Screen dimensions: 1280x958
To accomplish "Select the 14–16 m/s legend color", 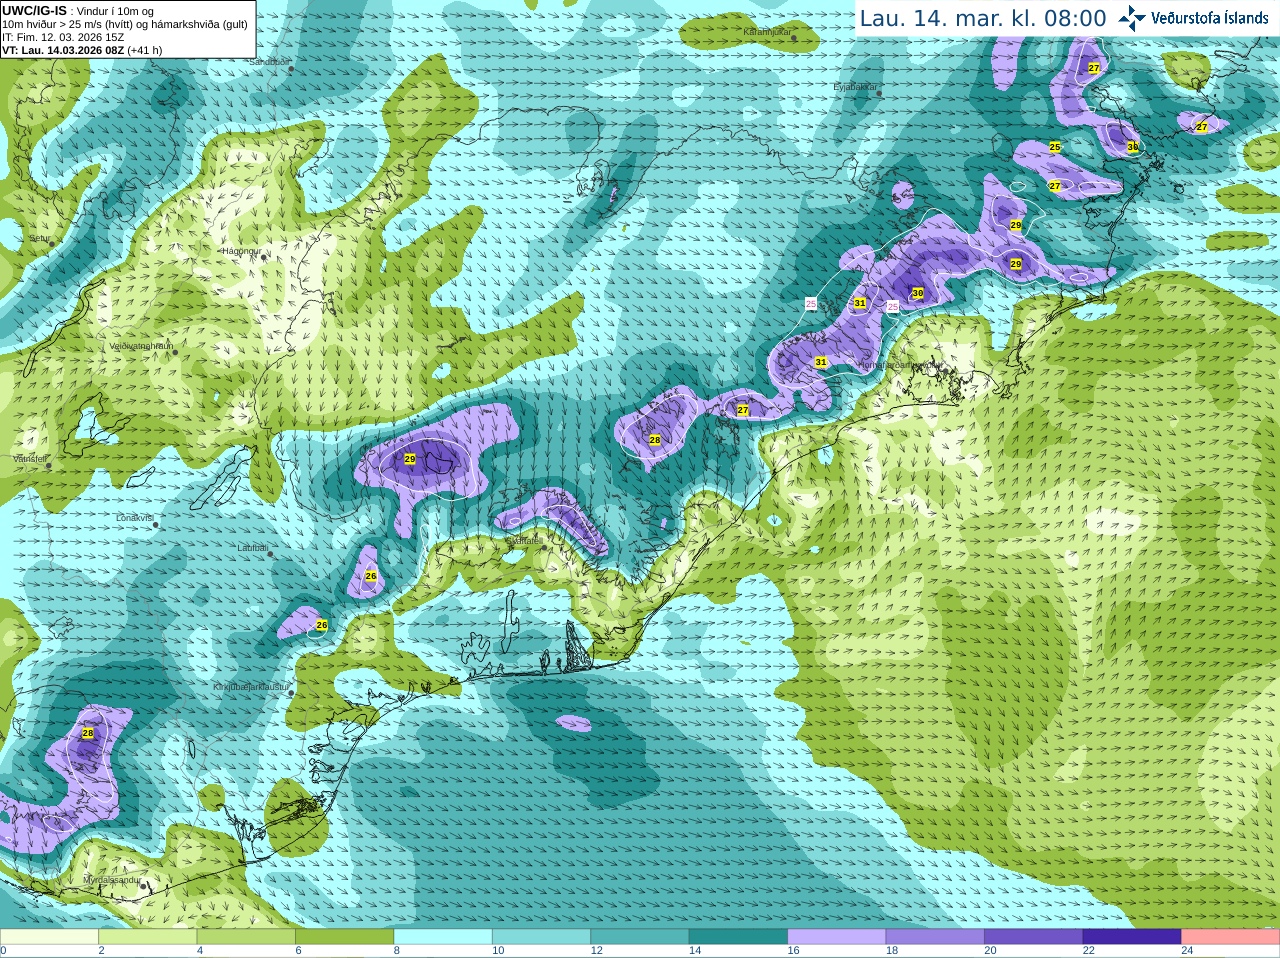I will (x=738, y=937).
